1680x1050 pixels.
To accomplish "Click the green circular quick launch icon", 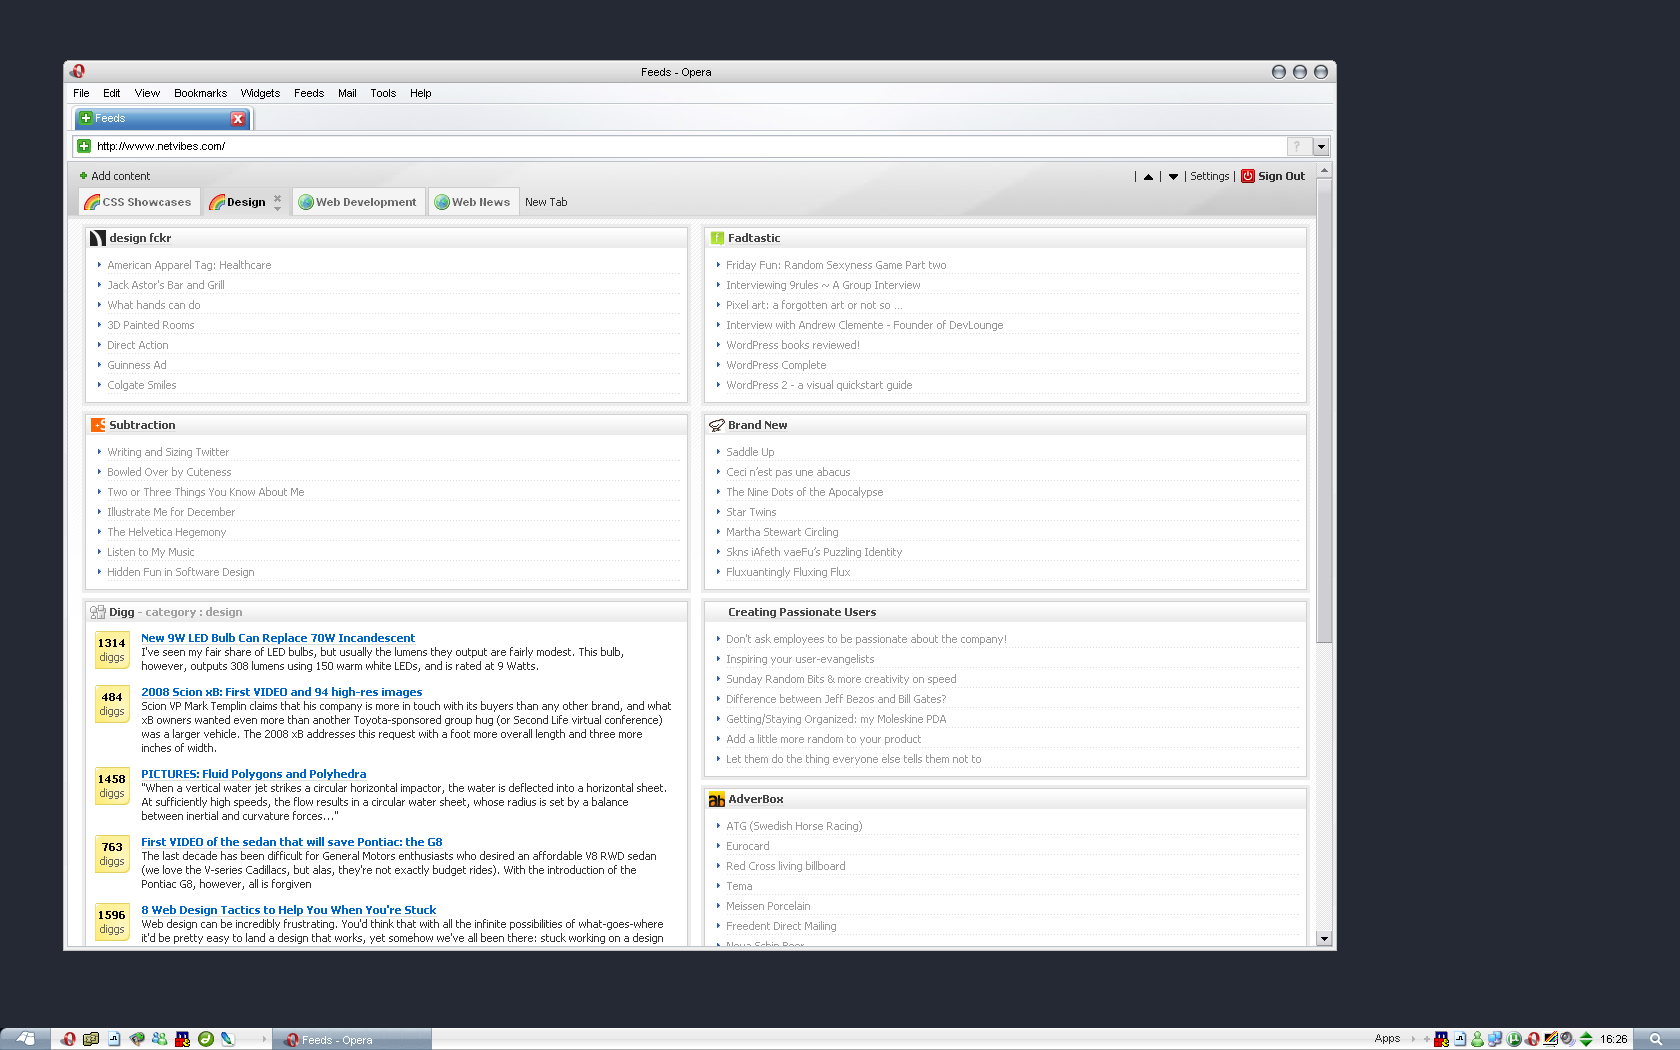I will pos(206,1039).
